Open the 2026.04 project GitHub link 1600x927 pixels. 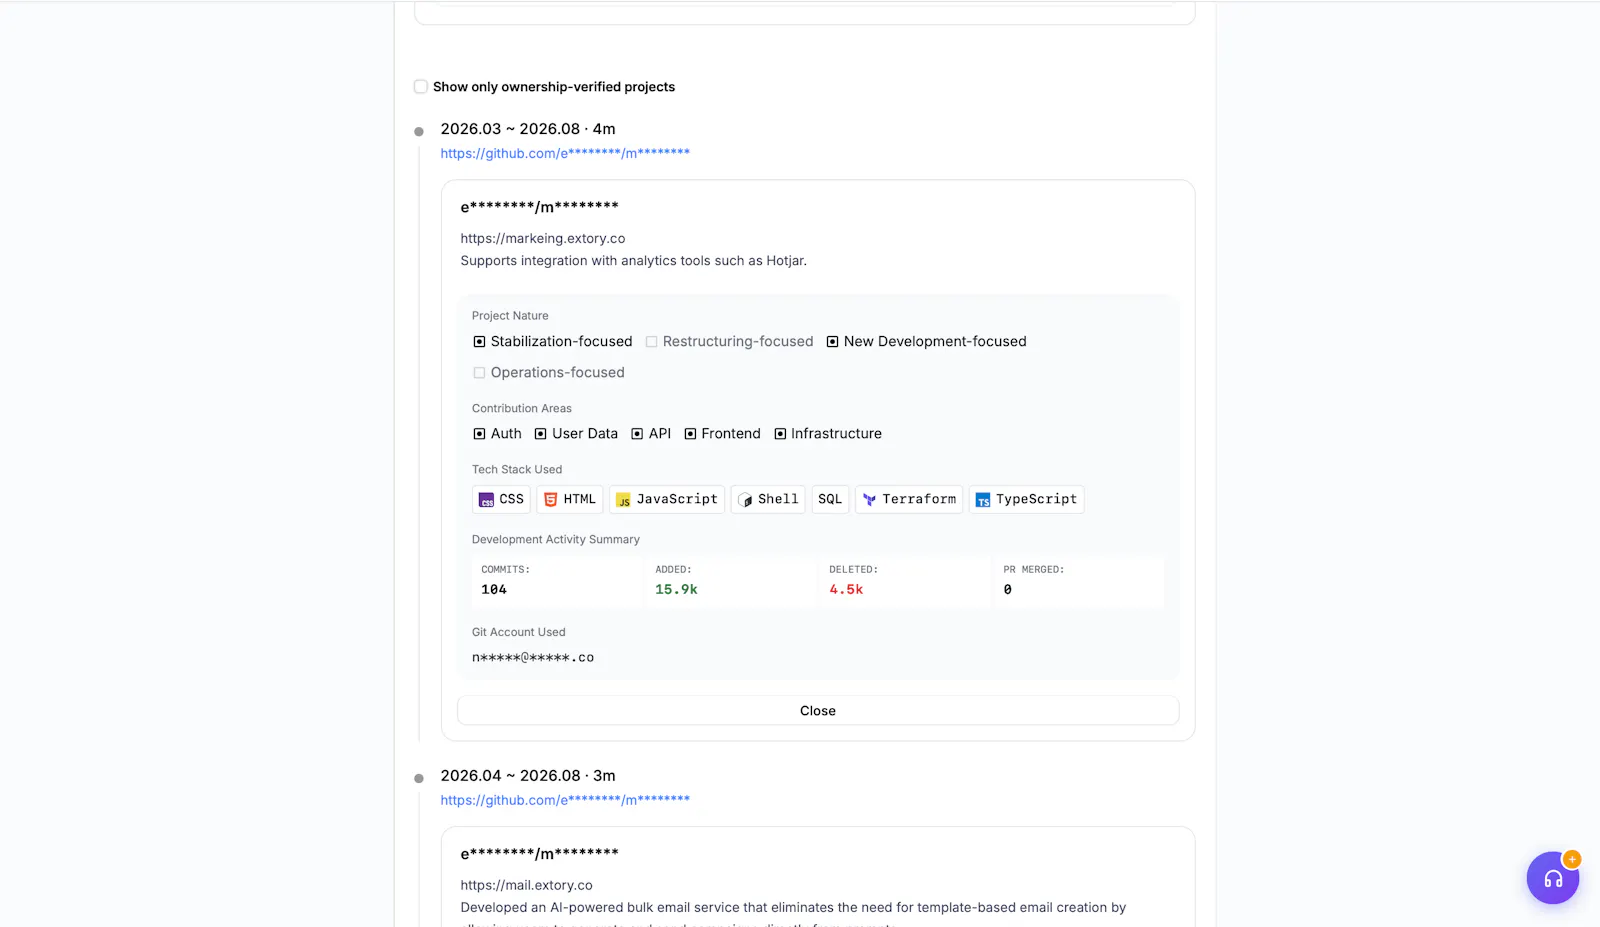point(565,800)
